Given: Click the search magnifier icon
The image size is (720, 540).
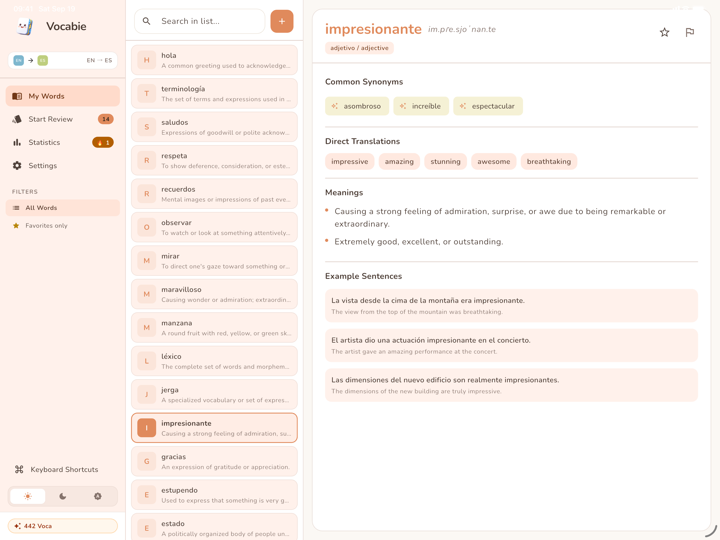Looking at the screenshot, I should pyautogui.click(x=146, y=21).
